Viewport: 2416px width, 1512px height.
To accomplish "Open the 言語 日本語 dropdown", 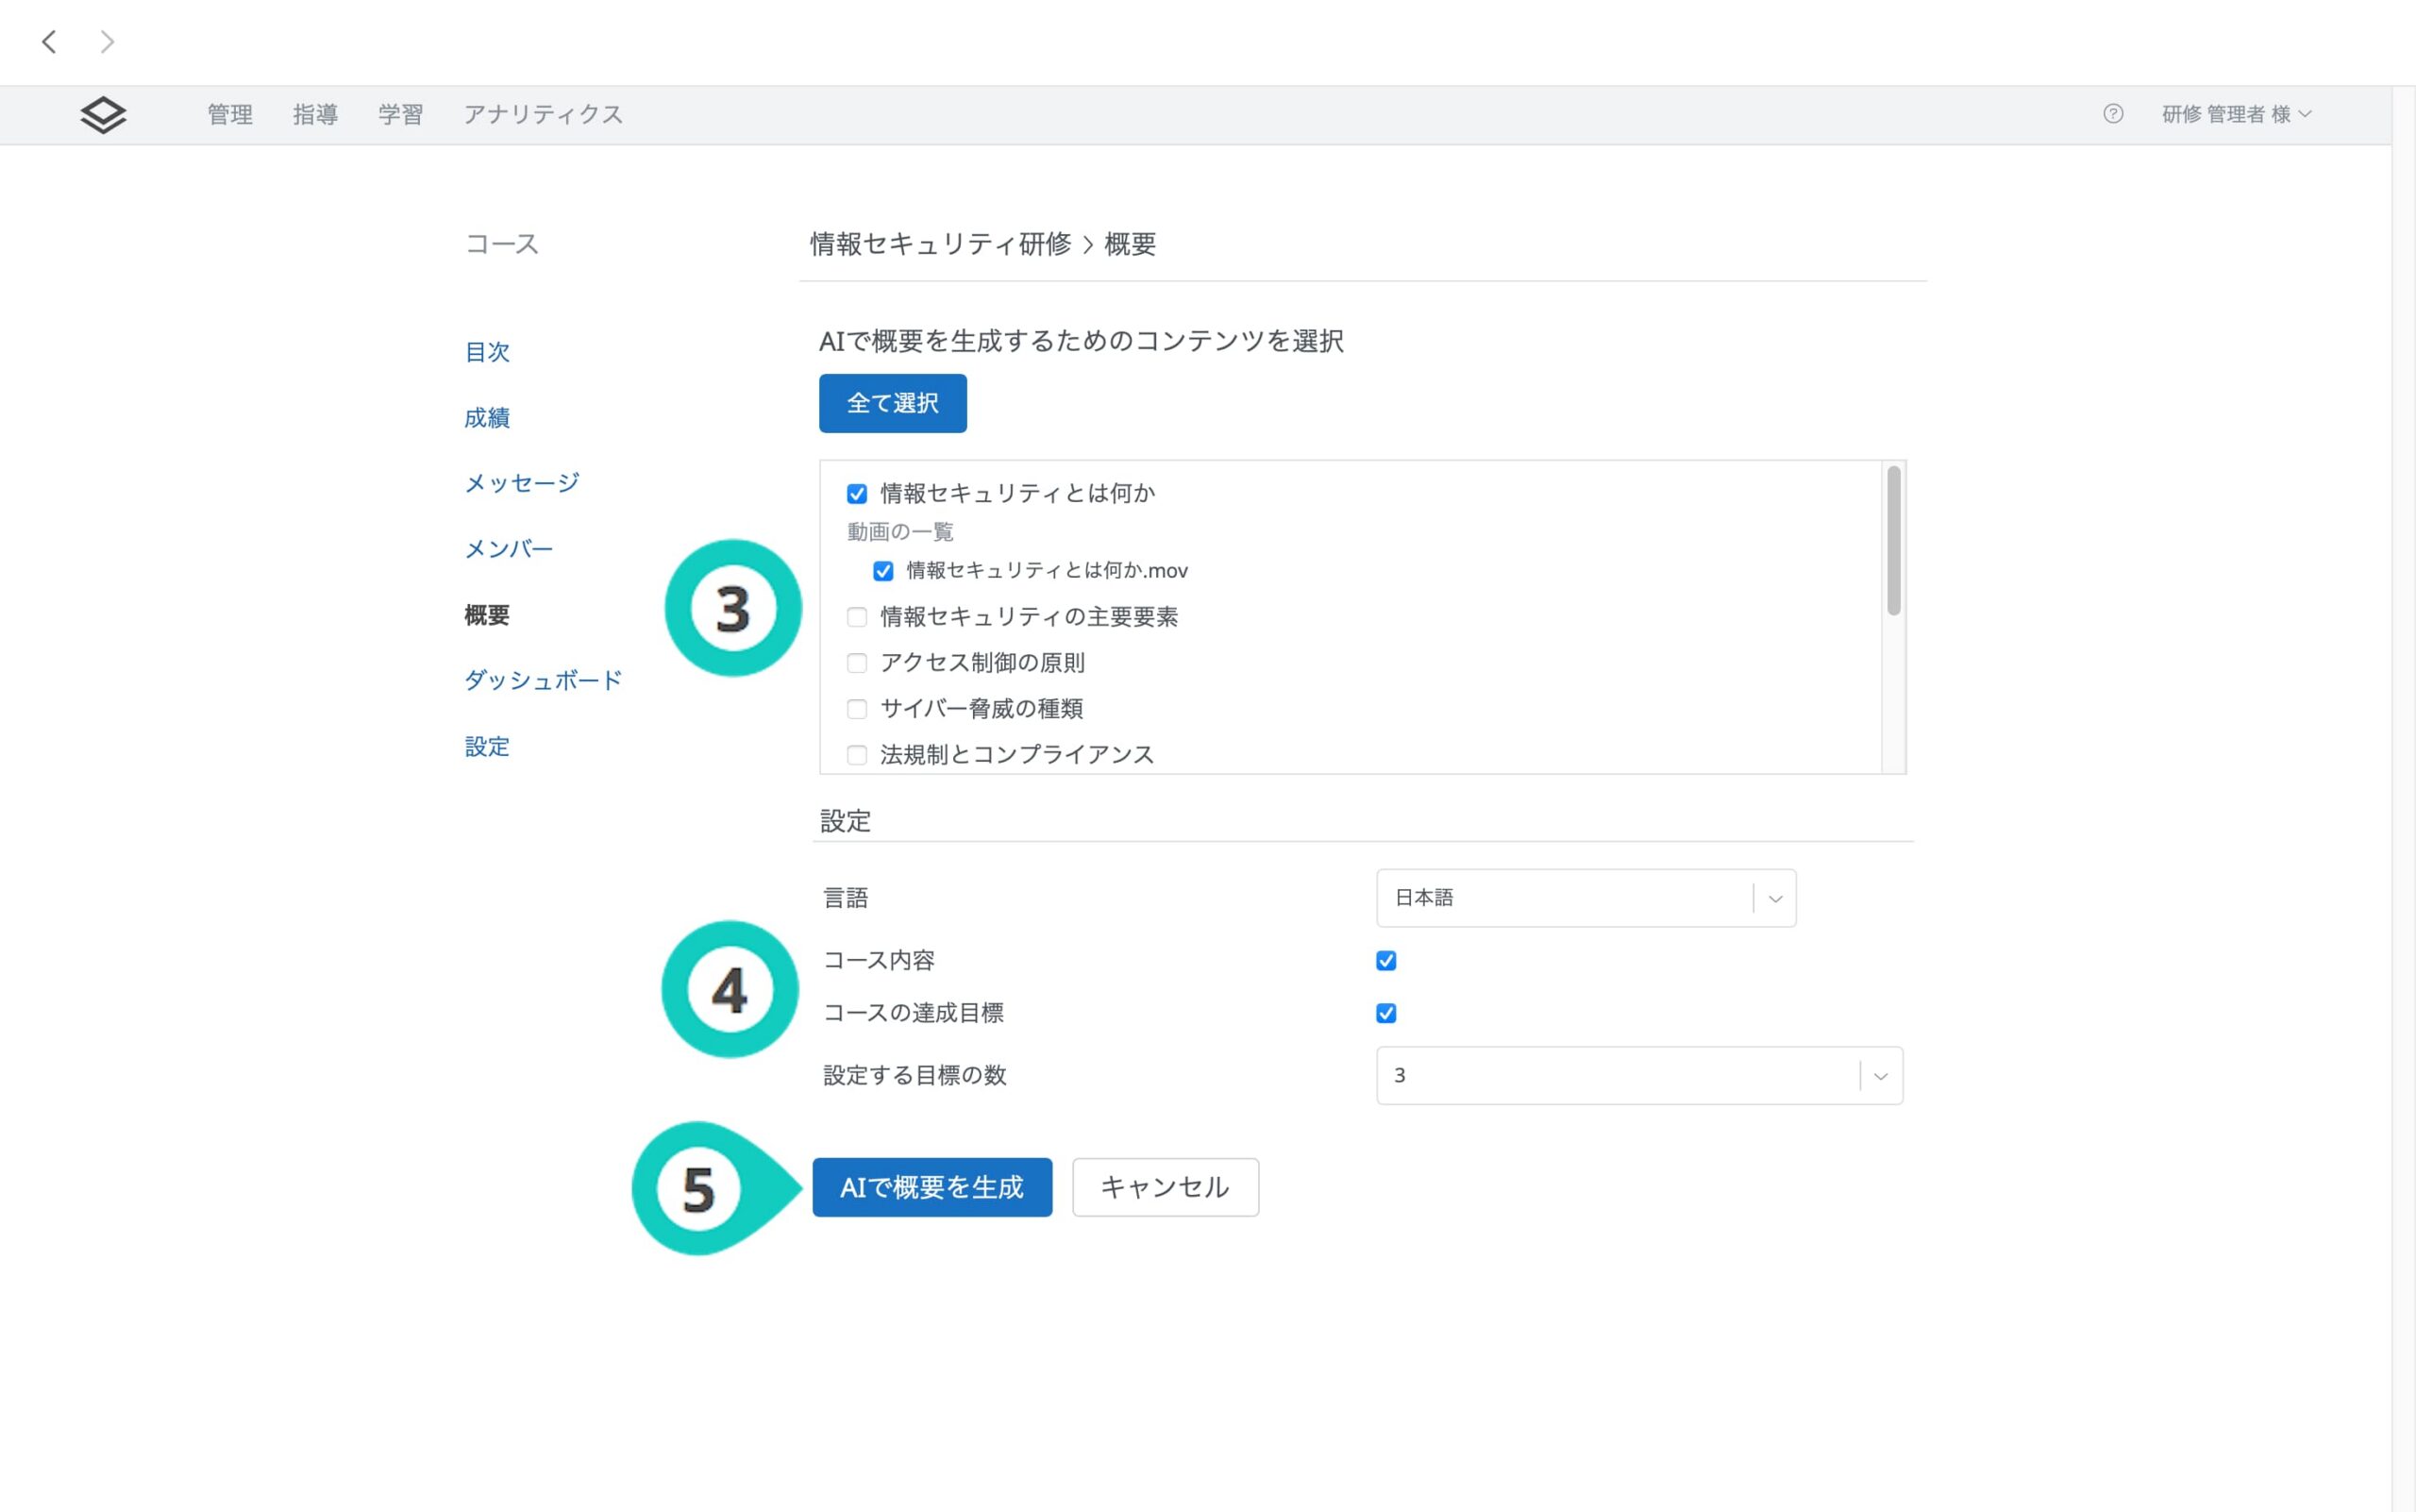I will [x=1585, y=898].
